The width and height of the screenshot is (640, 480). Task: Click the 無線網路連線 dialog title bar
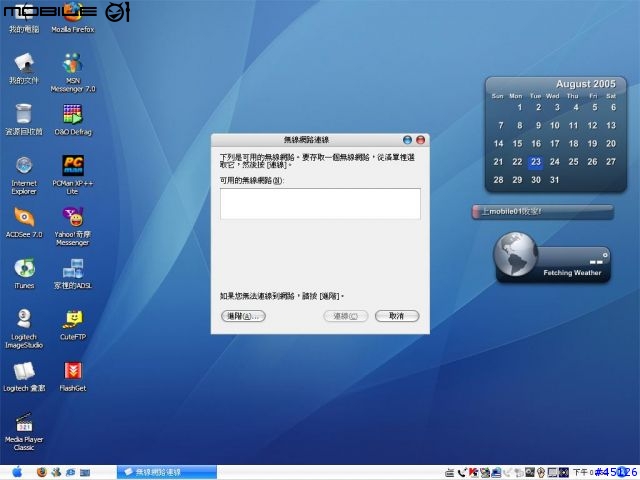pyautogui.click(x=306, y=140)
